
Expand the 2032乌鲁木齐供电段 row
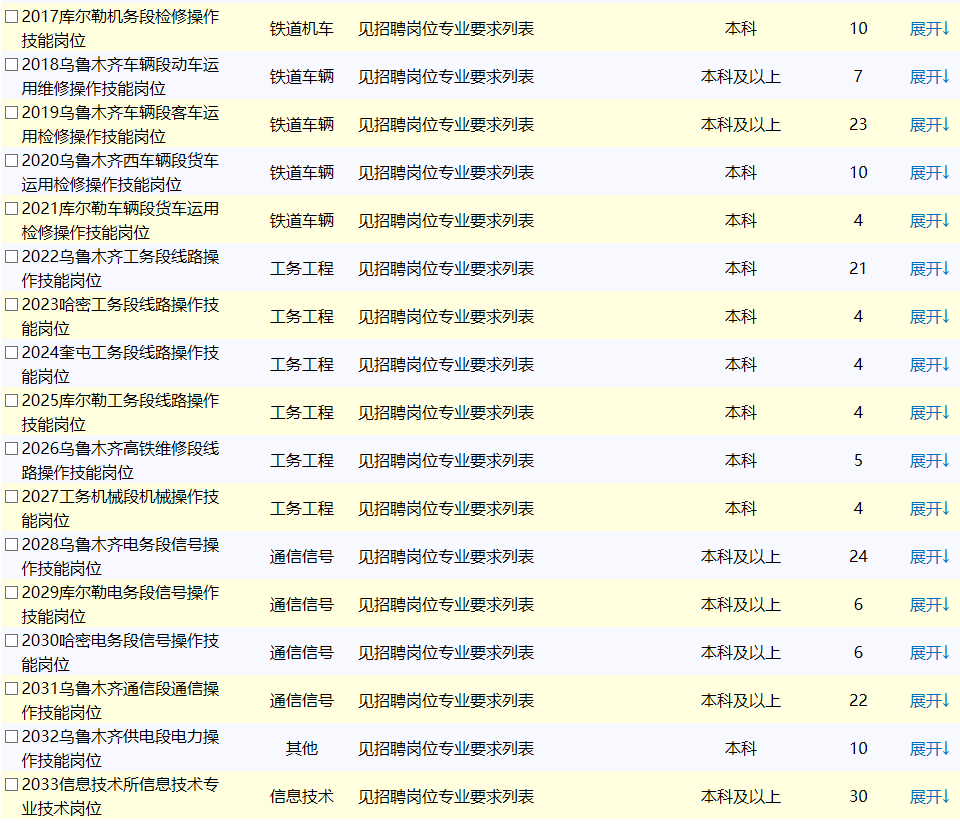pyautogui.click(x=929, y=749)
